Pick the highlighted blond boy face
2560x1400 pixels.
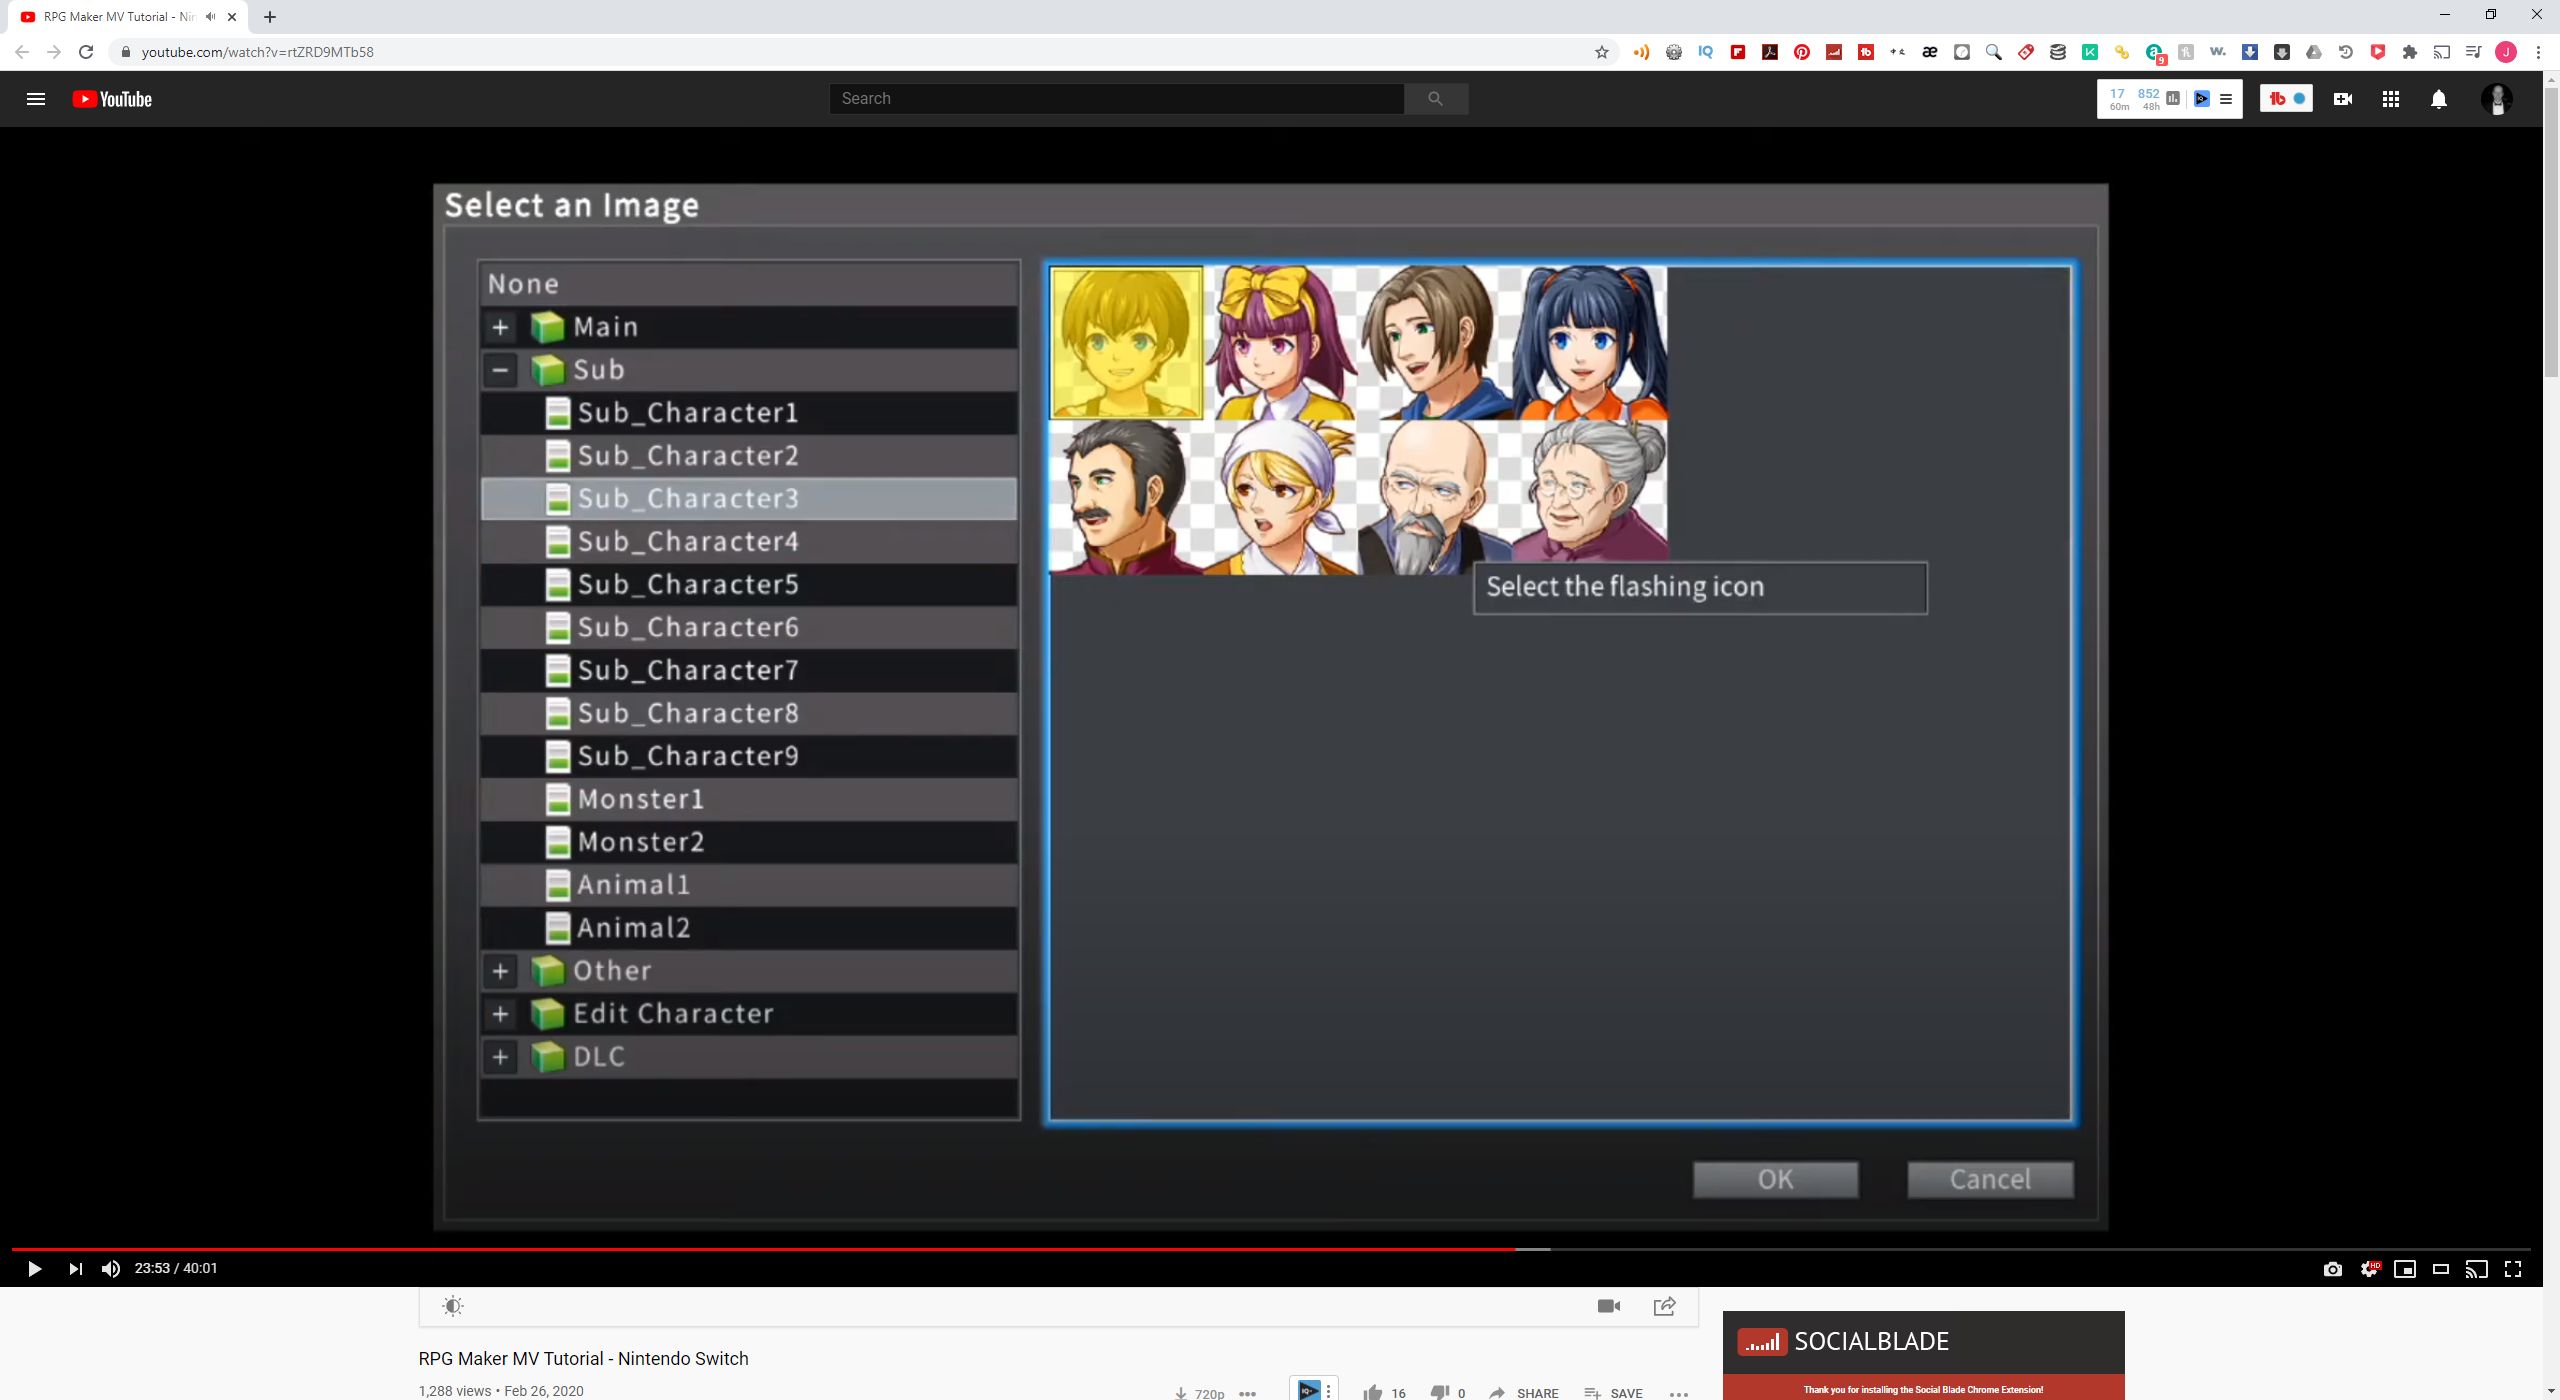click(x=1127, y=343)
